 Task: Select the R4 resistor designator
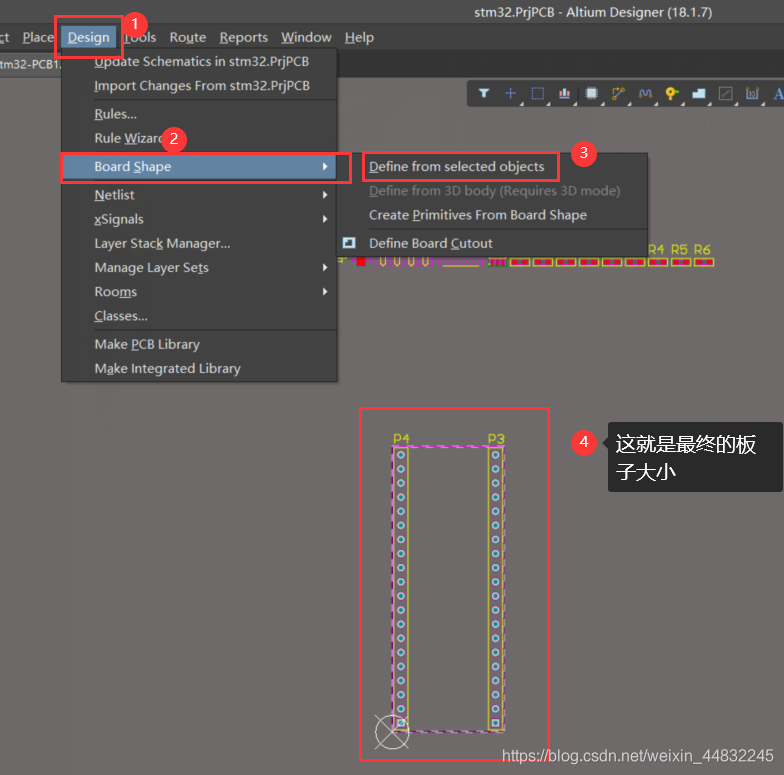coord(656,249)
